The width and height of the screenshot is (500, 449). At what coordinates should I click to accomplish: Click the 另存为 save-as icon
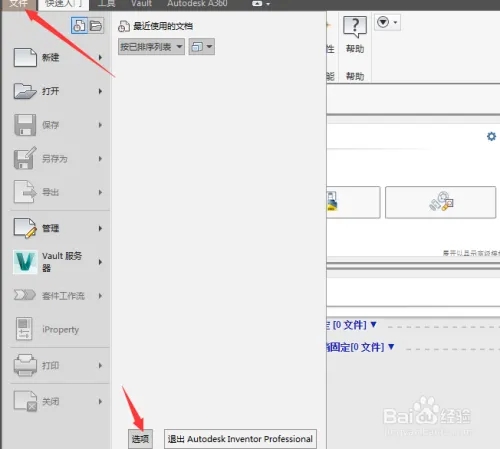(x=25, y=158)
